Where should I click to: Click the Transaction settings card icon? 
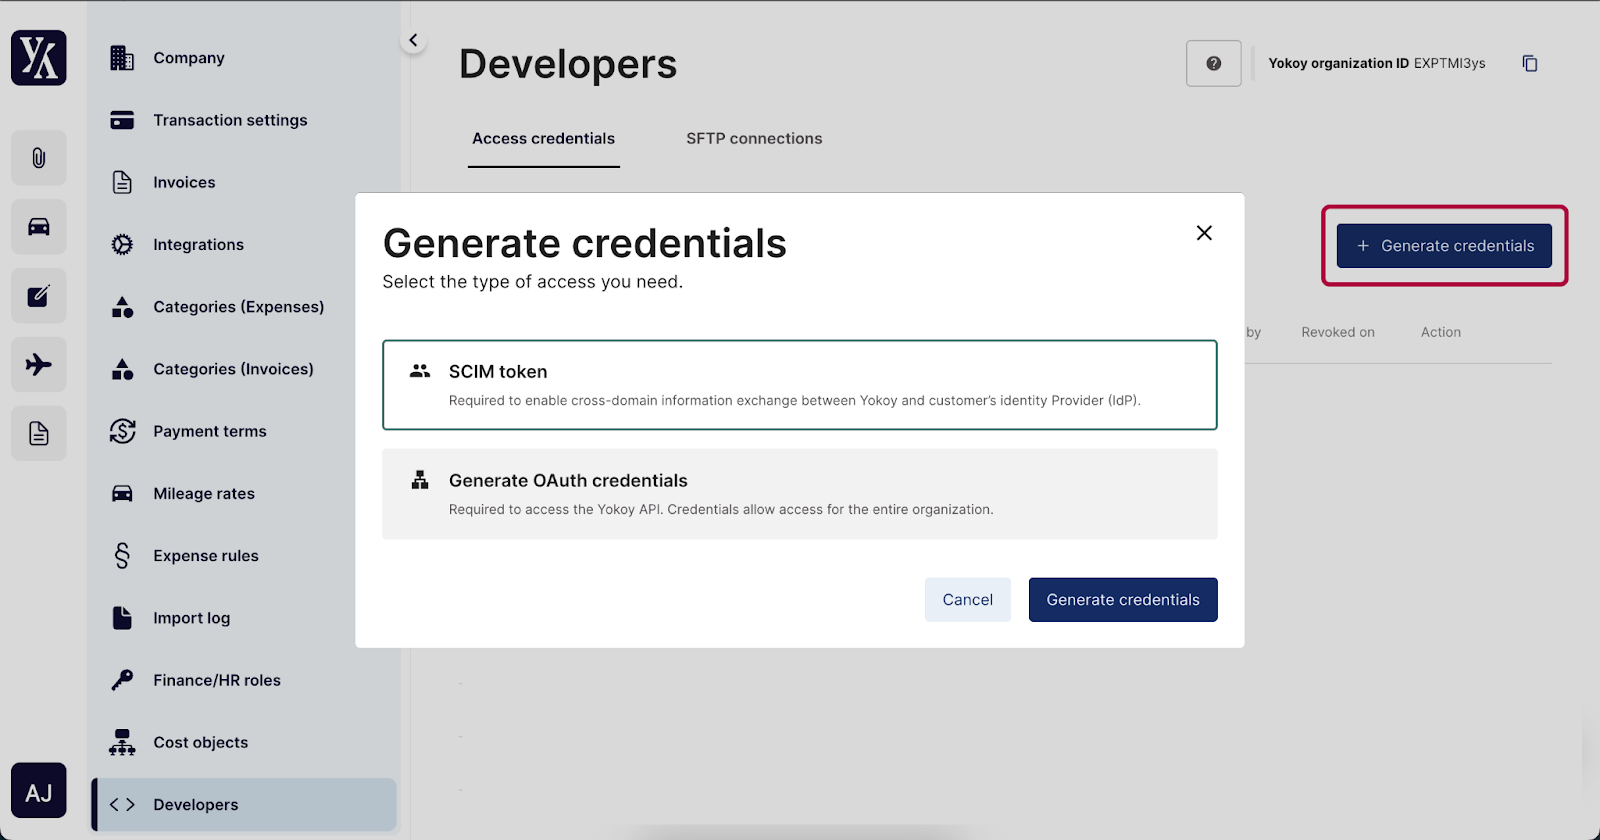[122, 120]
